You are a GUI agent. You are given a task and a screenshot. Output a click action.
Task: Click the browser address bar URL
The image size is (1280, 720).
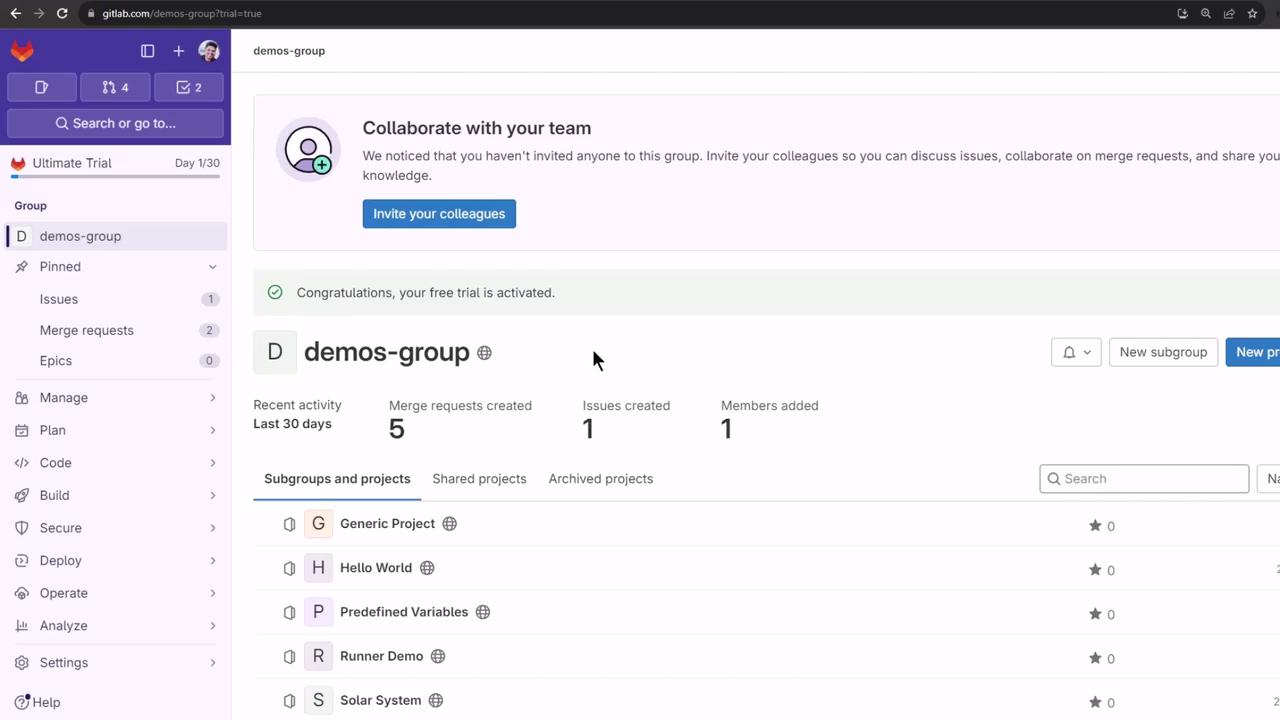point(182,13)
